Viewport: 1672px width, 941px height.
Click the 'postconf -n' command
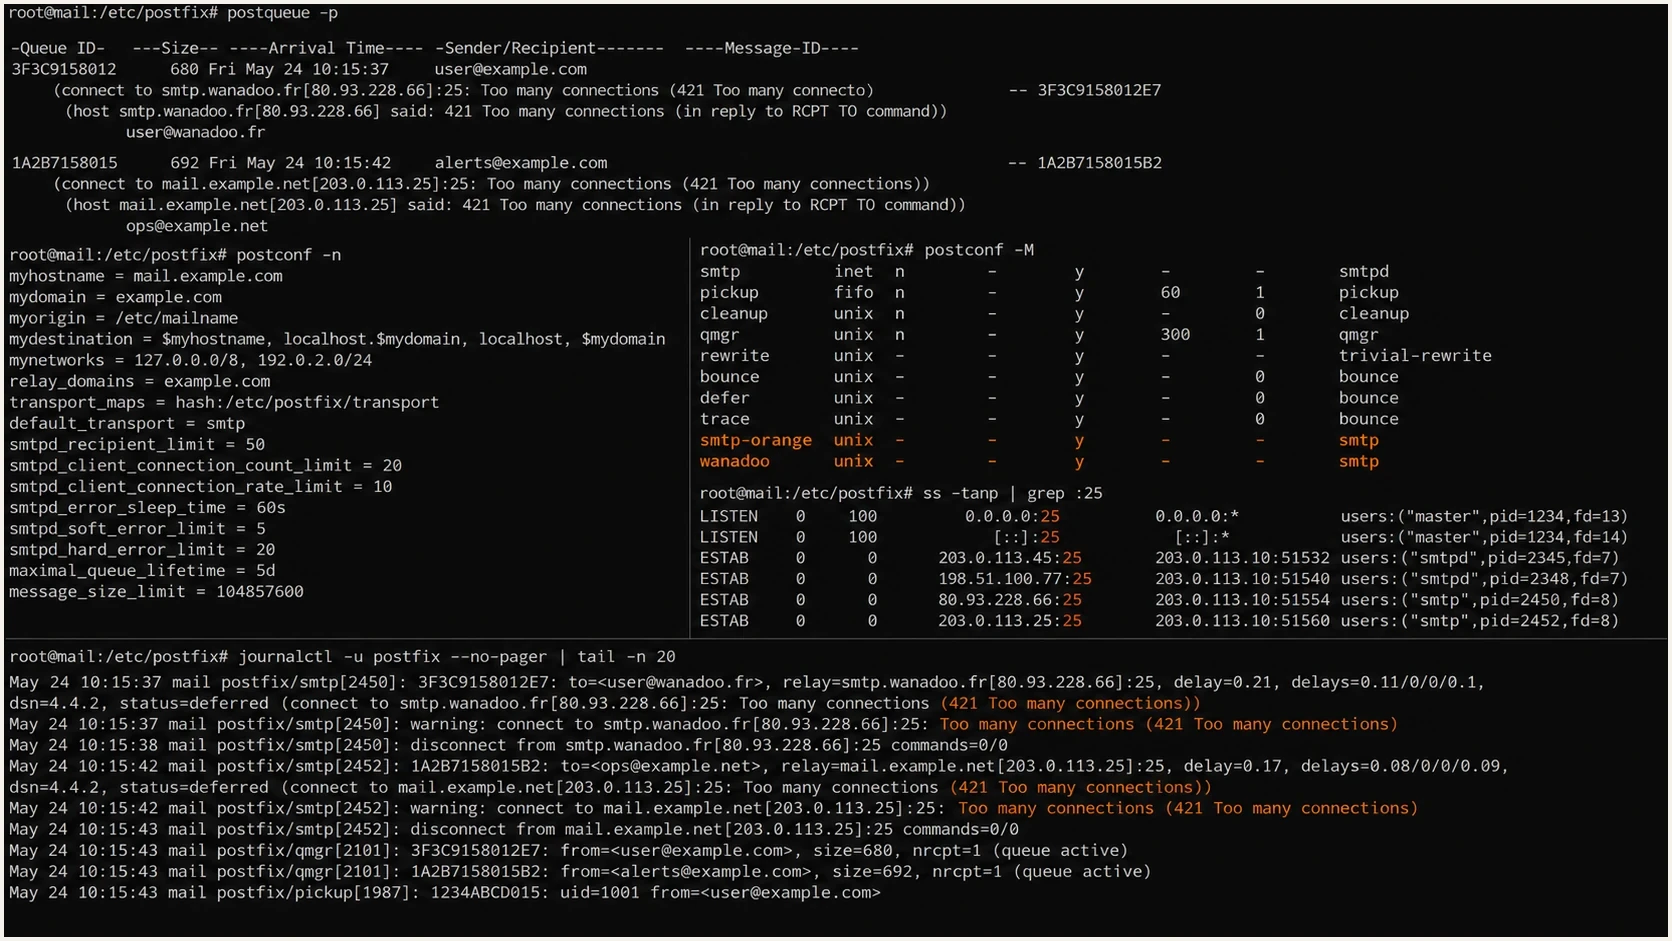288,255
